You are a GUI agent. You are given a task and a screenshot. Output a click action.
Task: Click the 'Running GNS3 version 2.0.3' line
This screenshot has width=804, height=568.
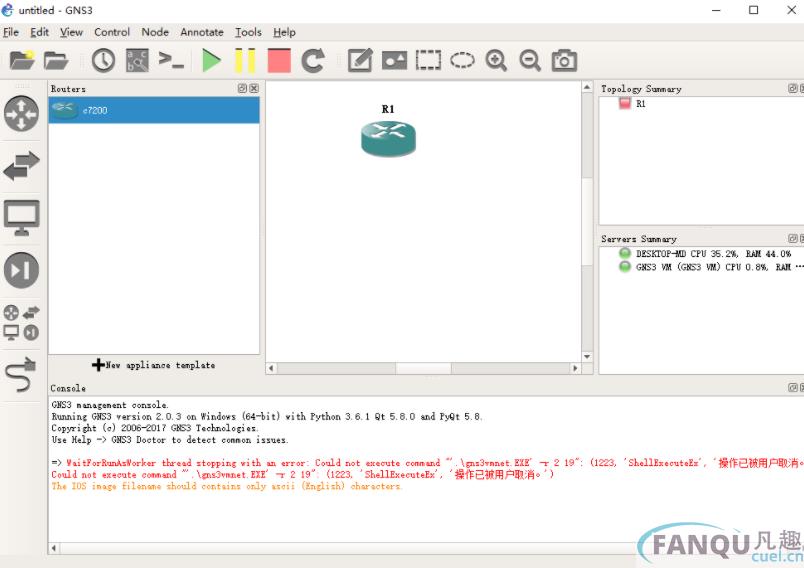(x=267, y=417)
